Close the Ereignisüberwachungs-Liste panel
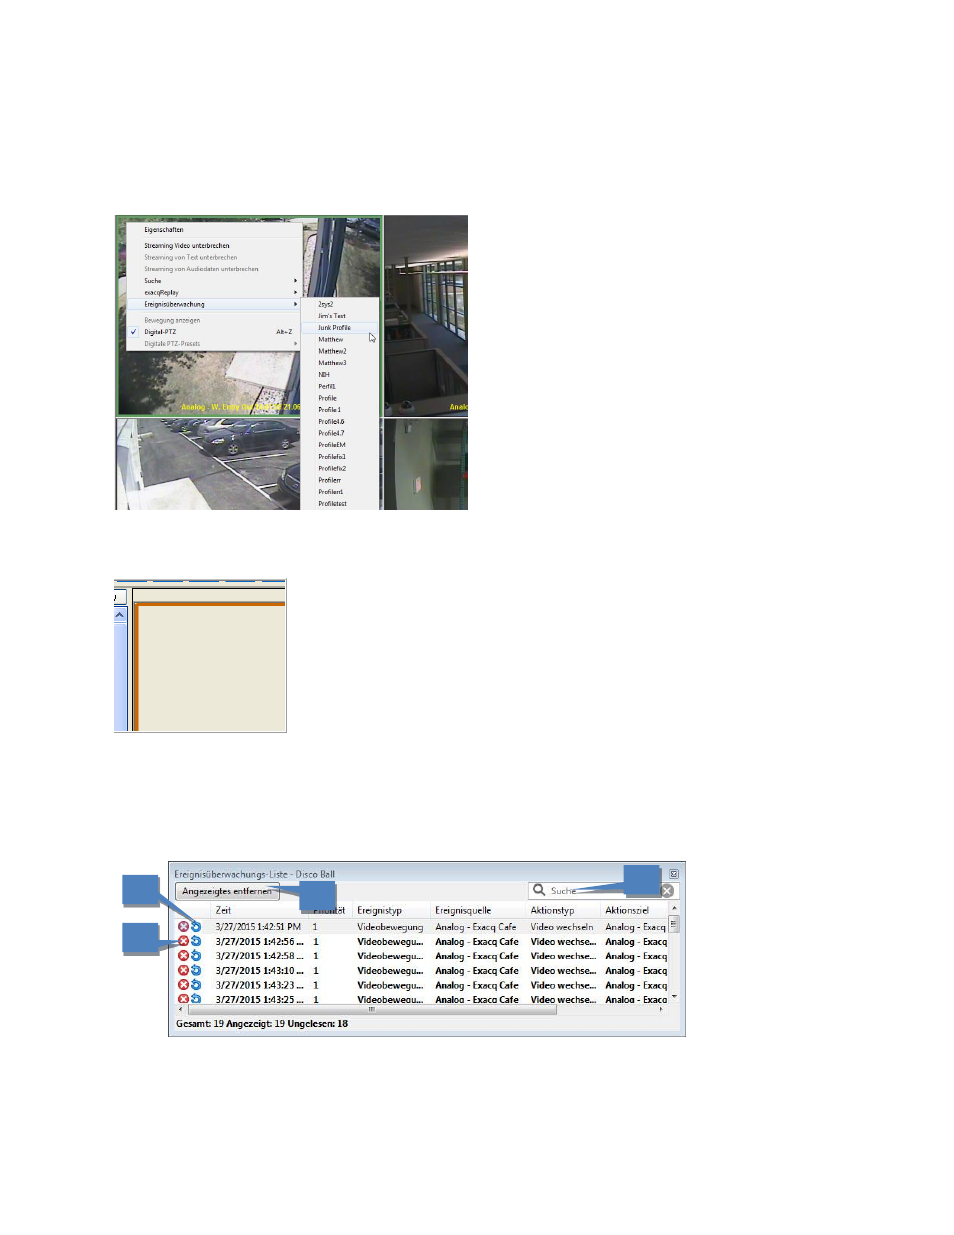This screenshot has width=954, height=1235. coord(674,874)
